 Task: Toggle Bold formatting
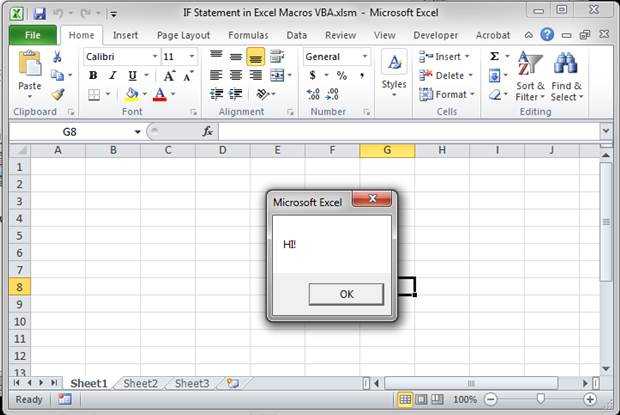pos(93,75)
